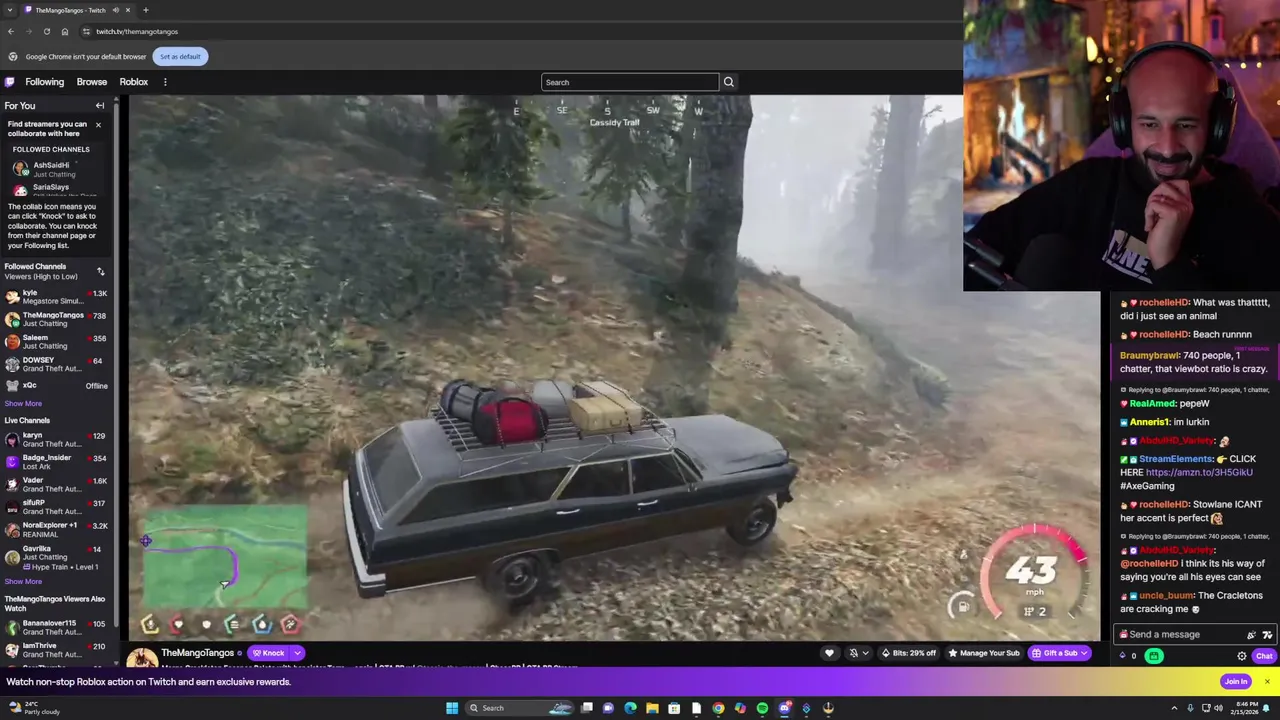This screenshot has height=720, width=1280.
Task: Close the collaborate tip card
Action: [x=98, y=125]
